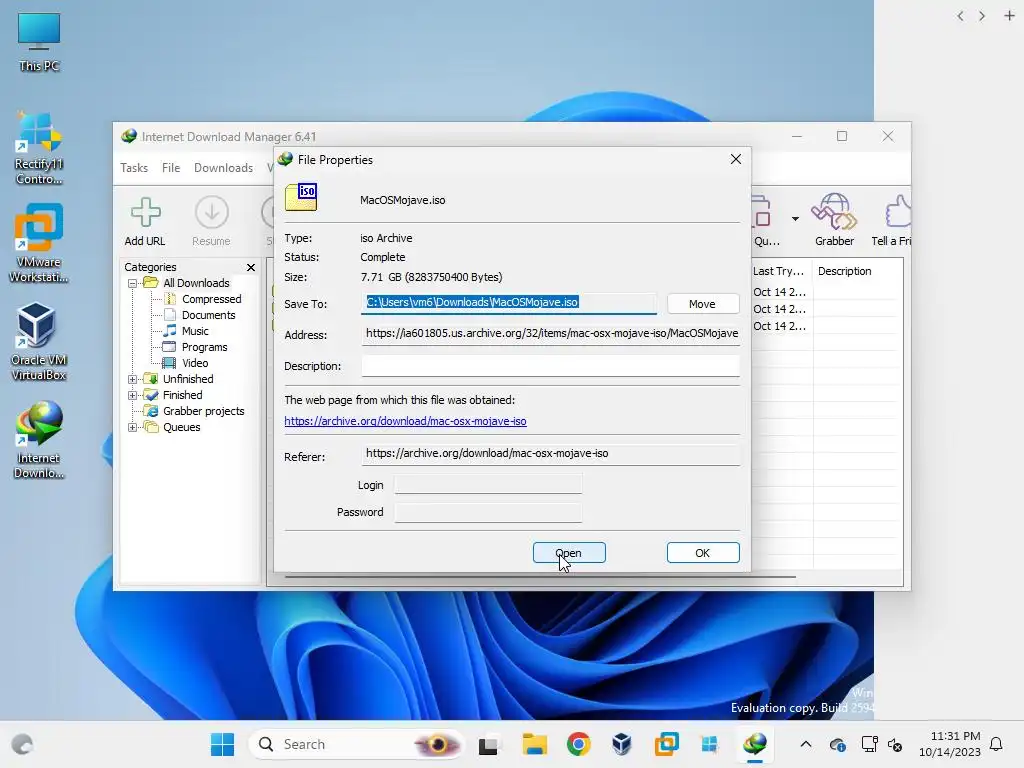Click the Login input field
Image resolution: width=1024 pixels, height=768 pixels.
[488, 485]
